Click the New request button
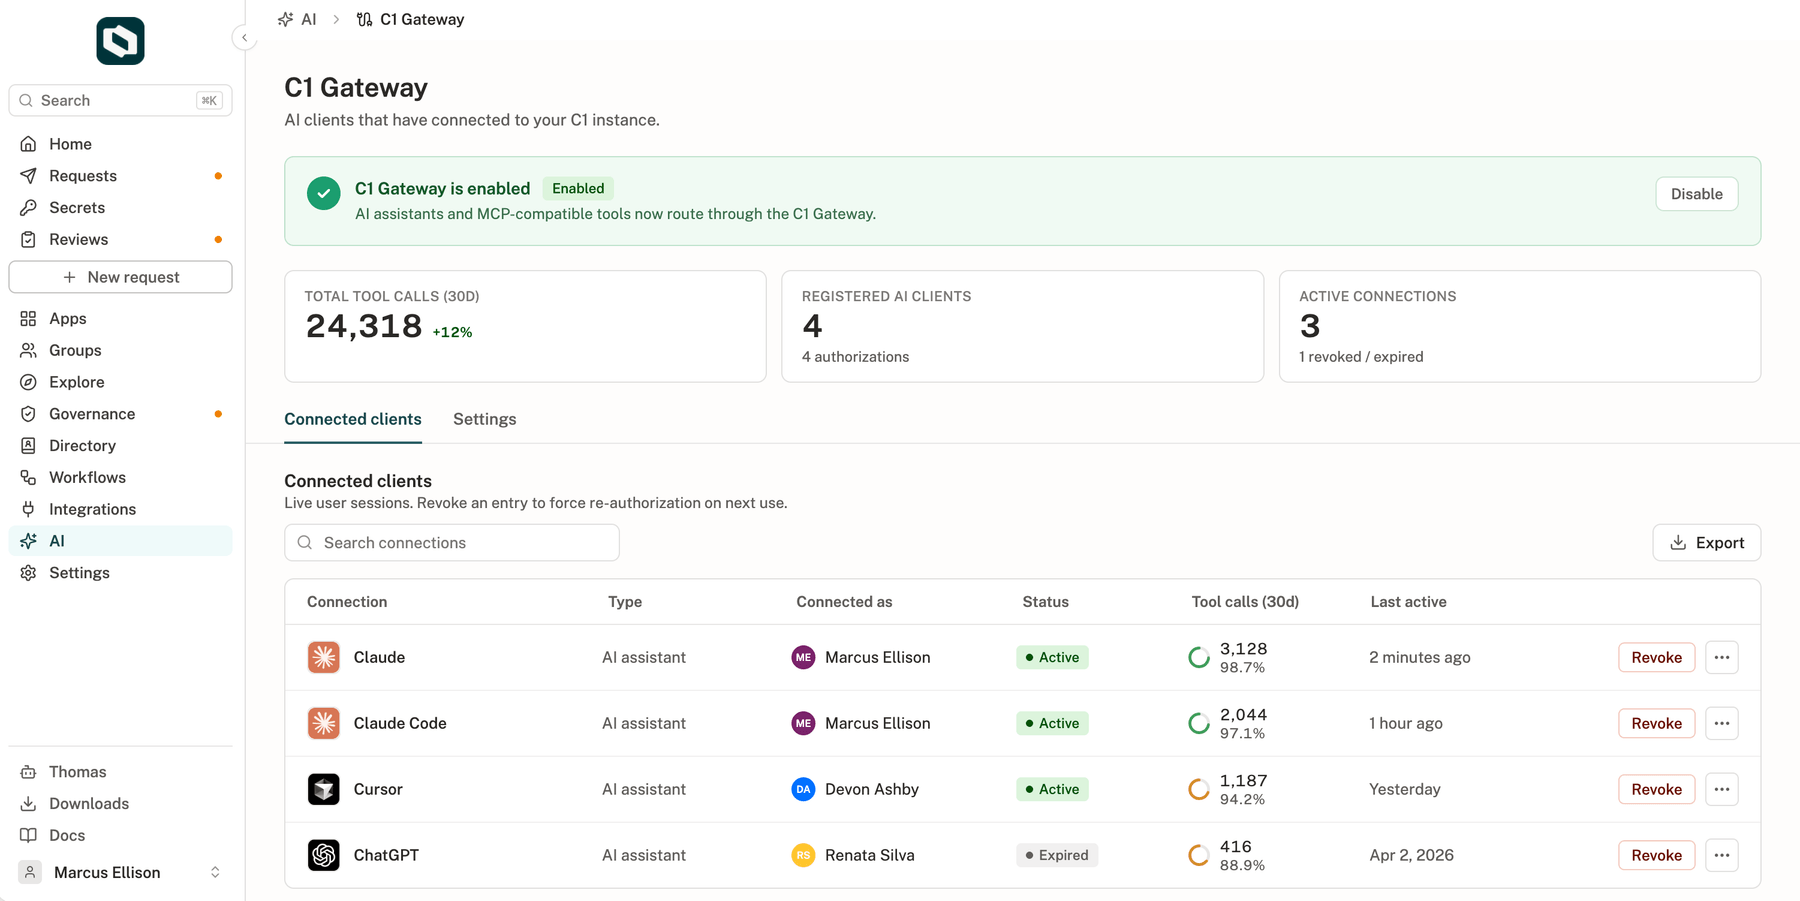The height and width of the screenshot is (901, 1800). coord(120,277)
